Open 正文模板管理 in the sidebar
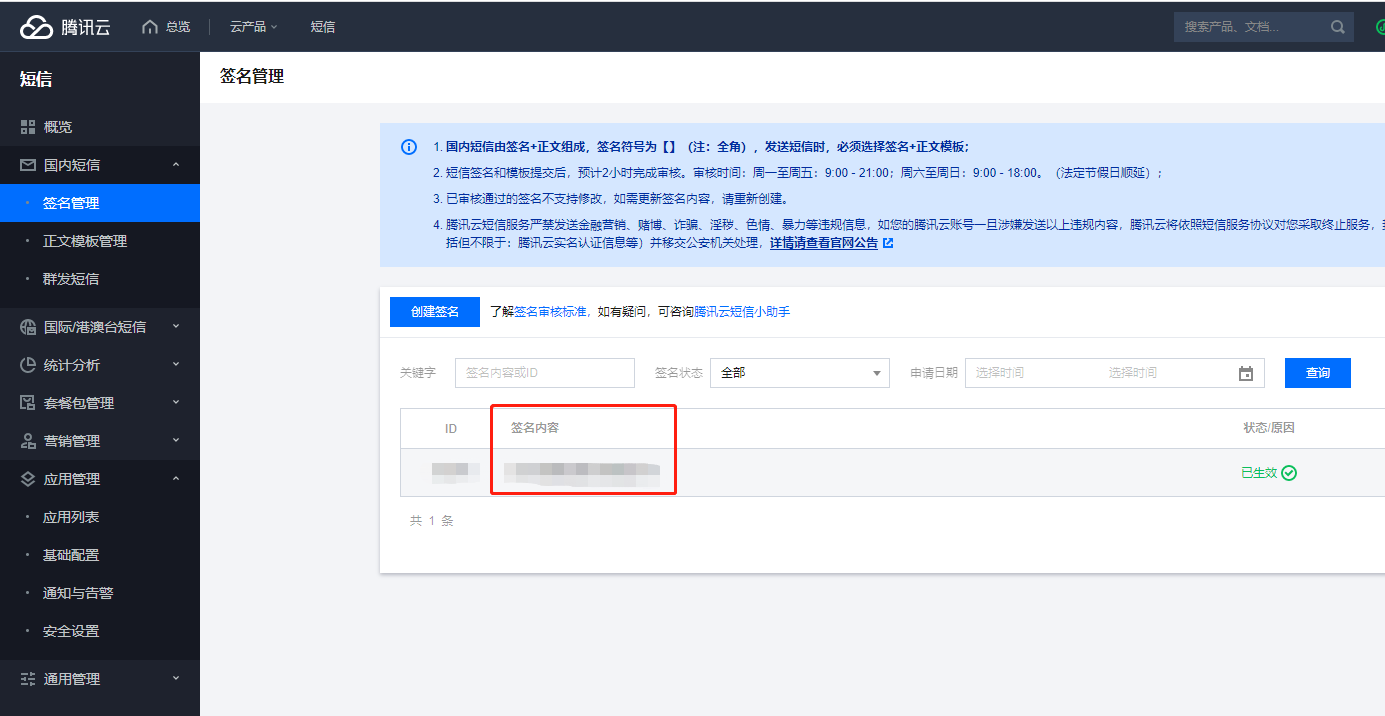1385x716 pixels. pos(85,241)
